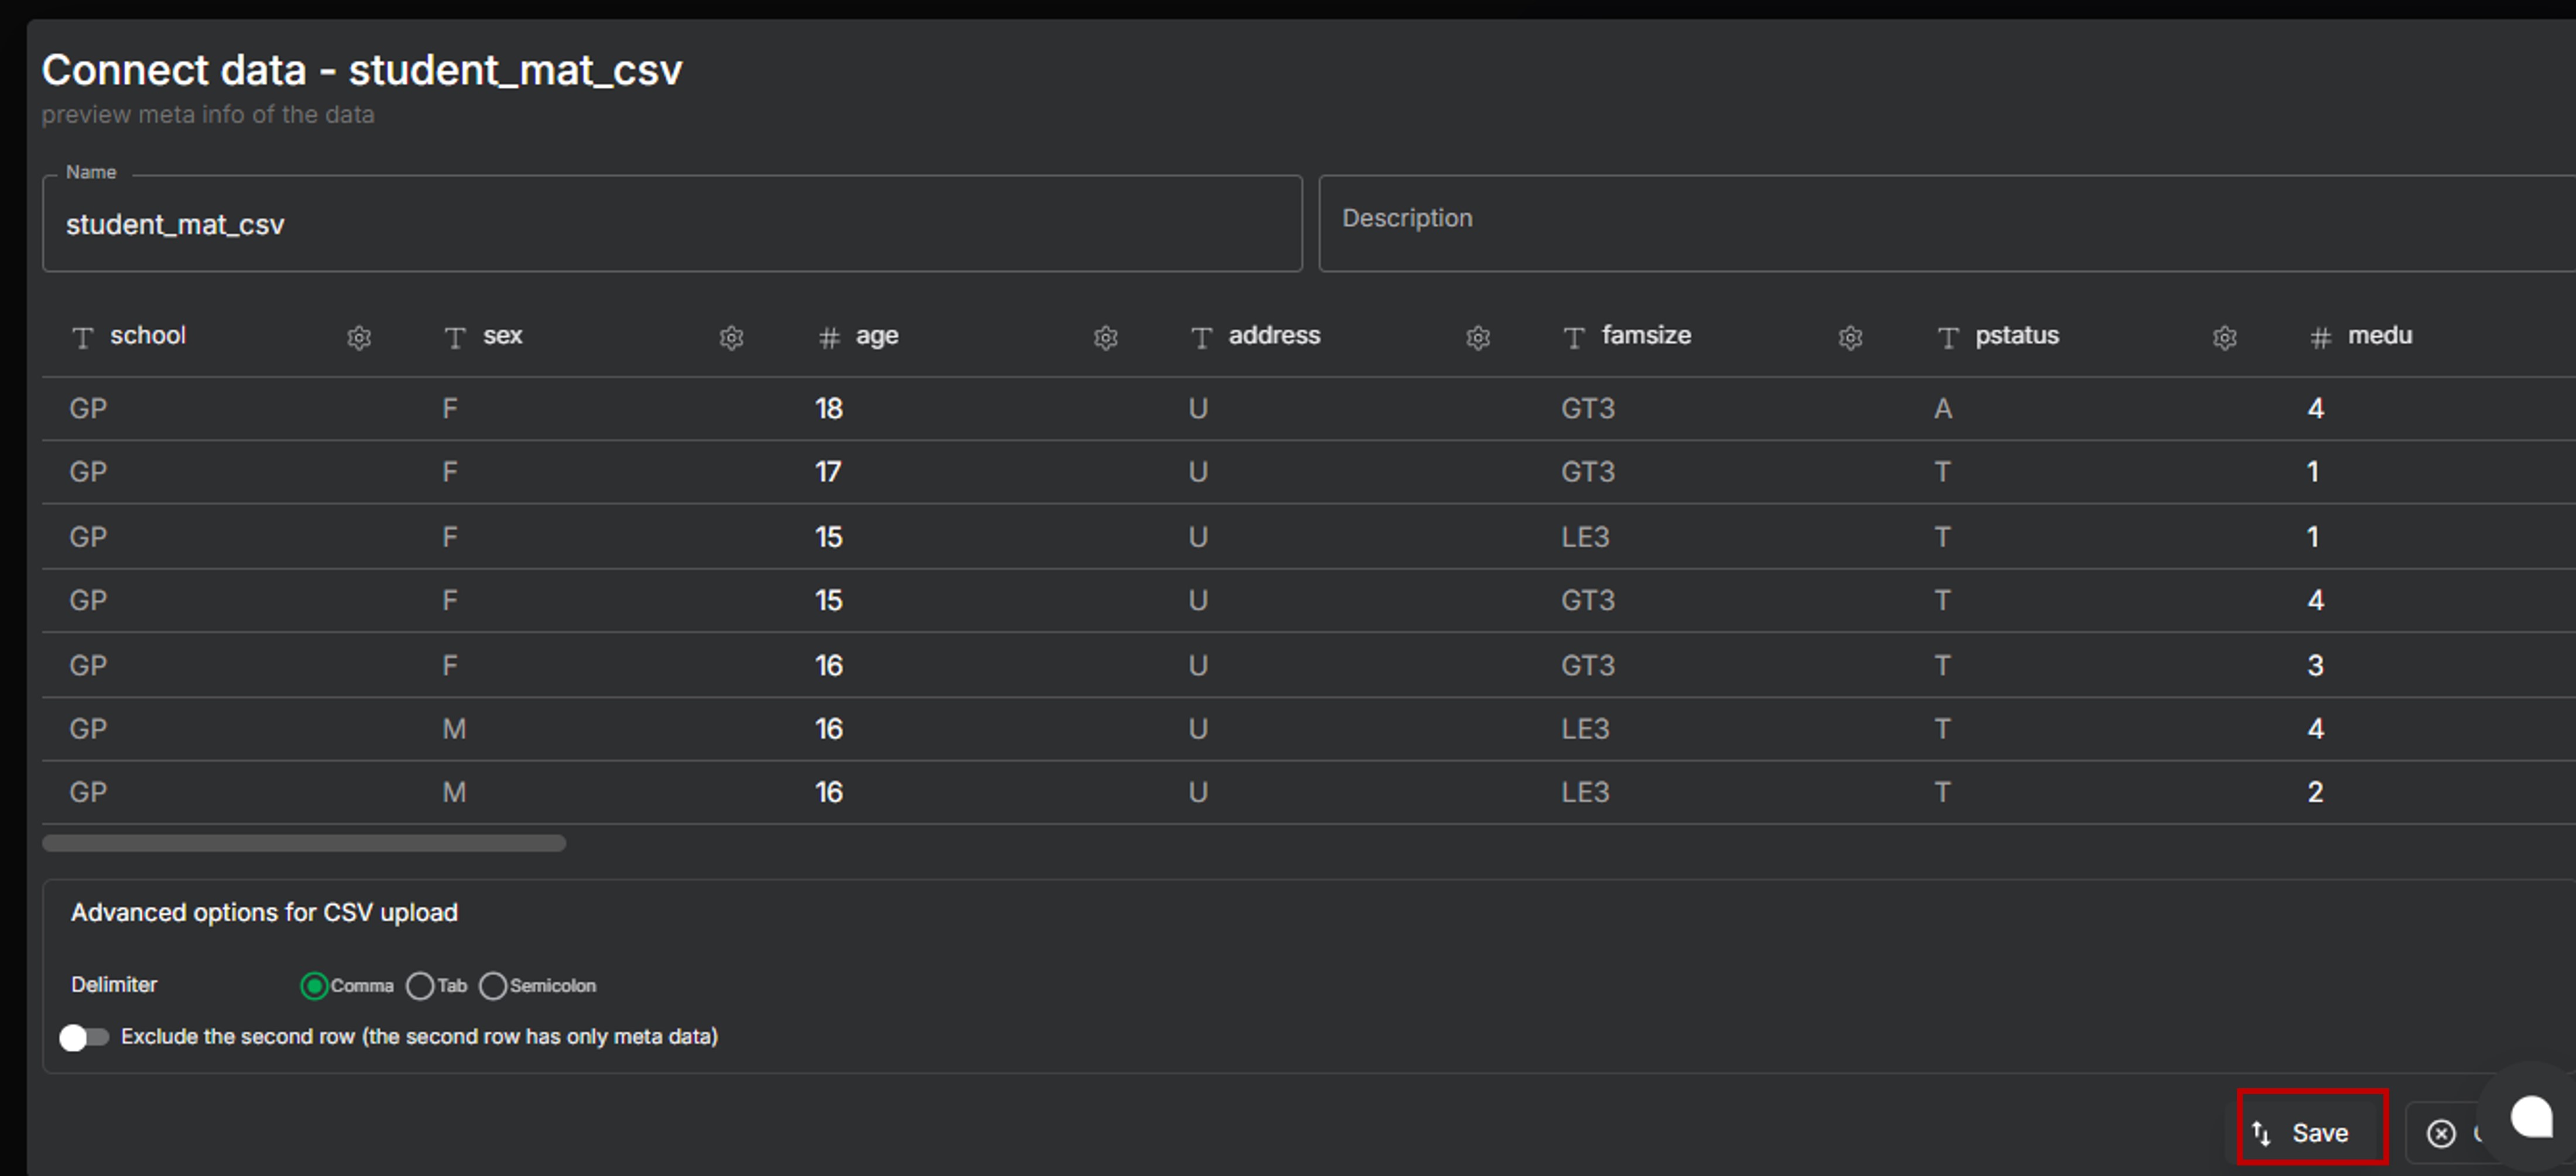Click the medu column header
Screen dimensions: 2576x1176
click(x=2379, y=336)
